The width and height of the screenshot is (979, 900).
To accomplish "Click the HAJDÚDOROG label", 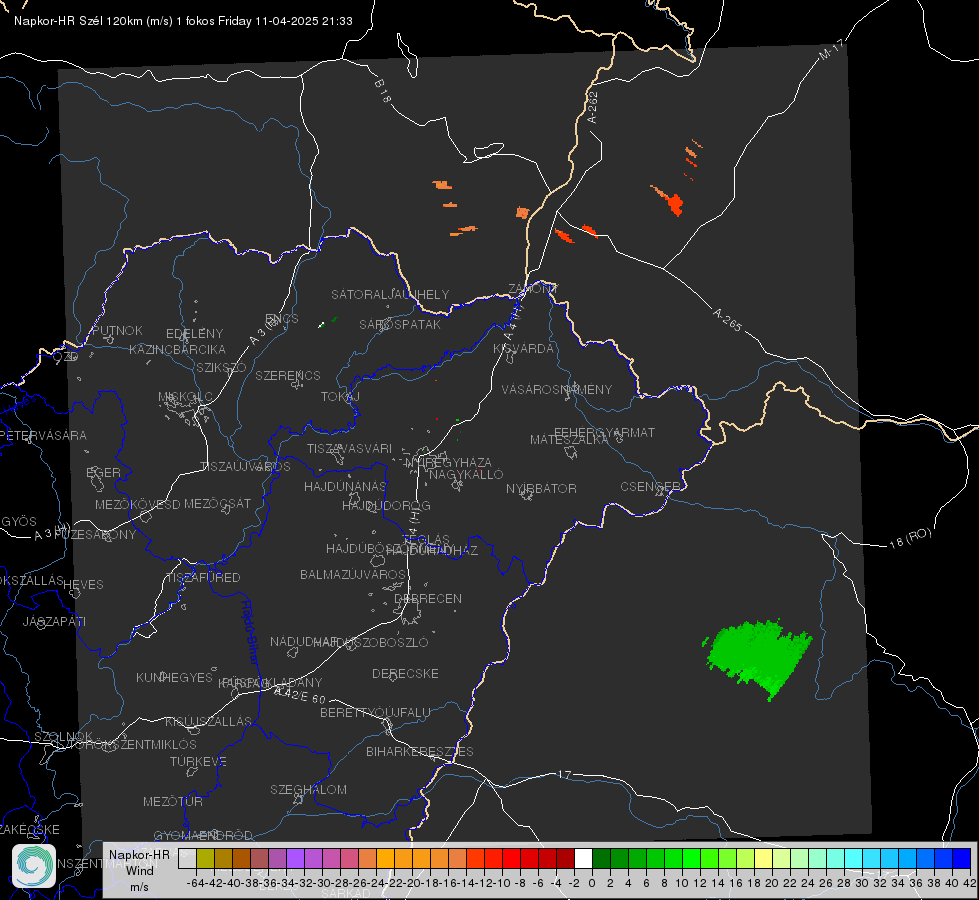I will [386, 505].
